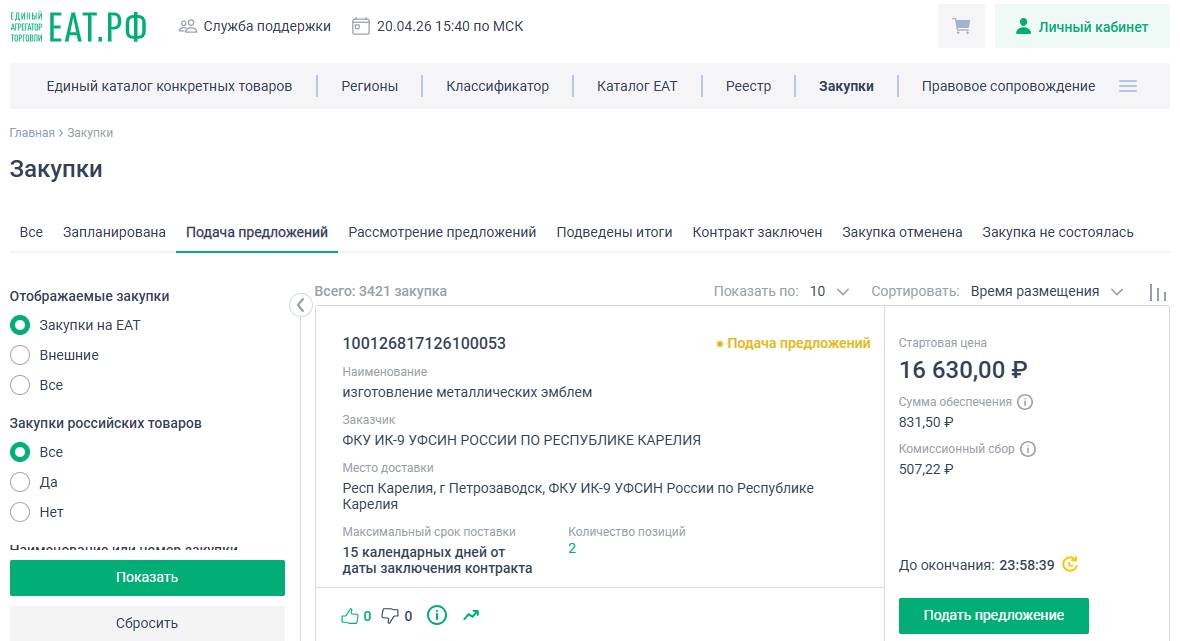
Task: Click the Подача предложений status label
Action: 793,344
